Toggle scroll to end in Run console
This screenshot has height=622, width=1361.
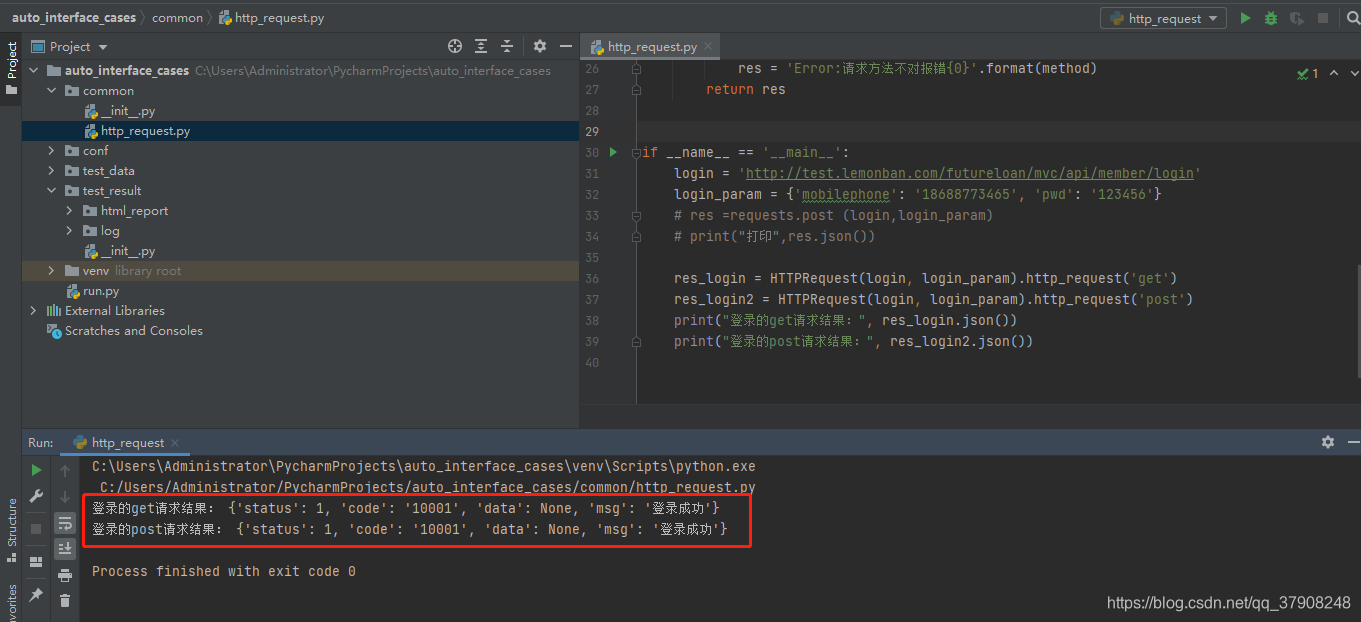coord(65,548)
